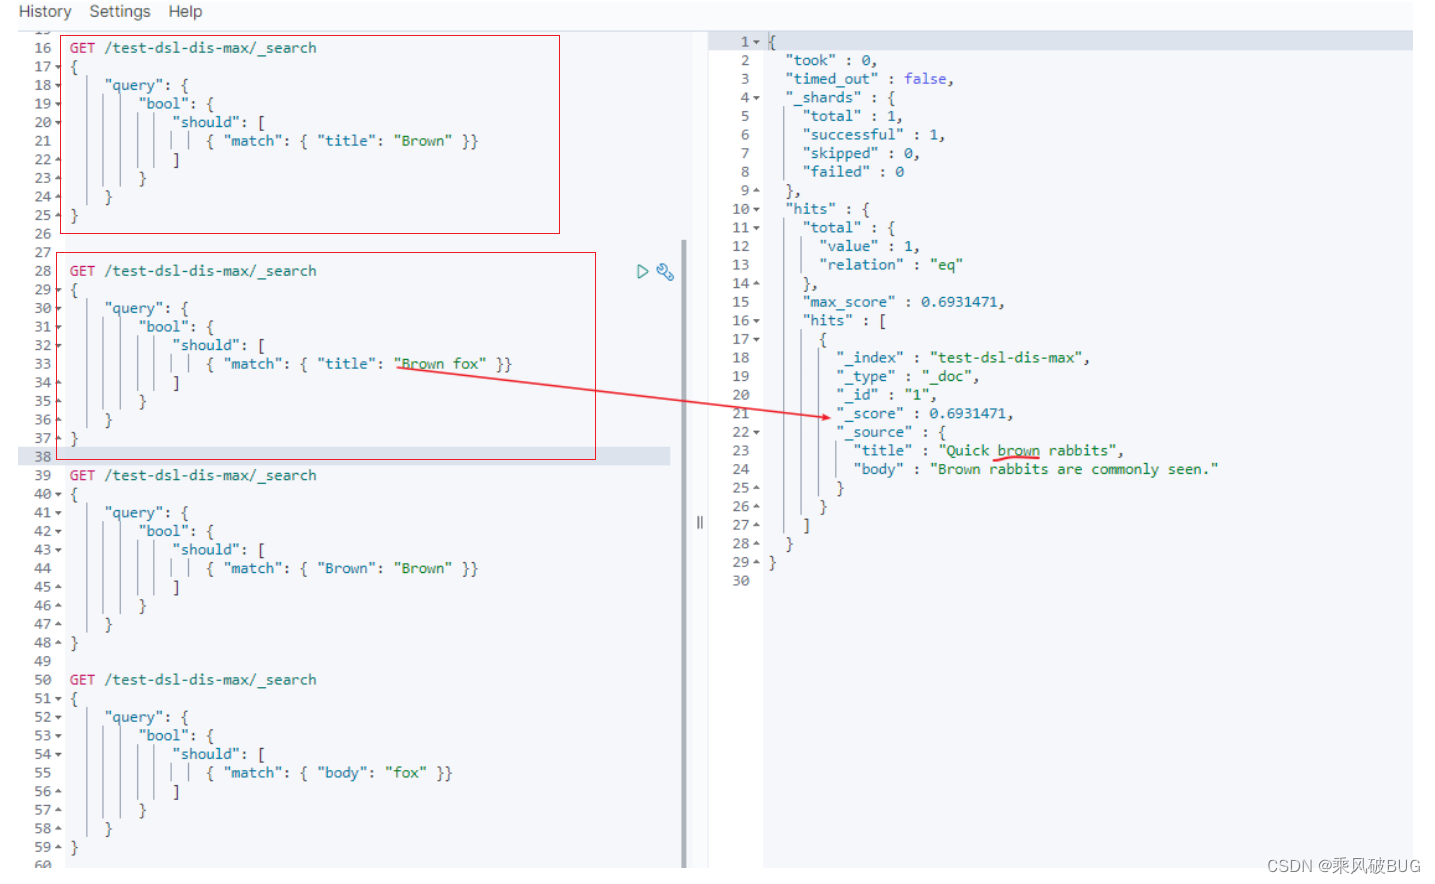Click the match line with "body": "fox"
1435x884 pixels.
(x=329, y=773)
